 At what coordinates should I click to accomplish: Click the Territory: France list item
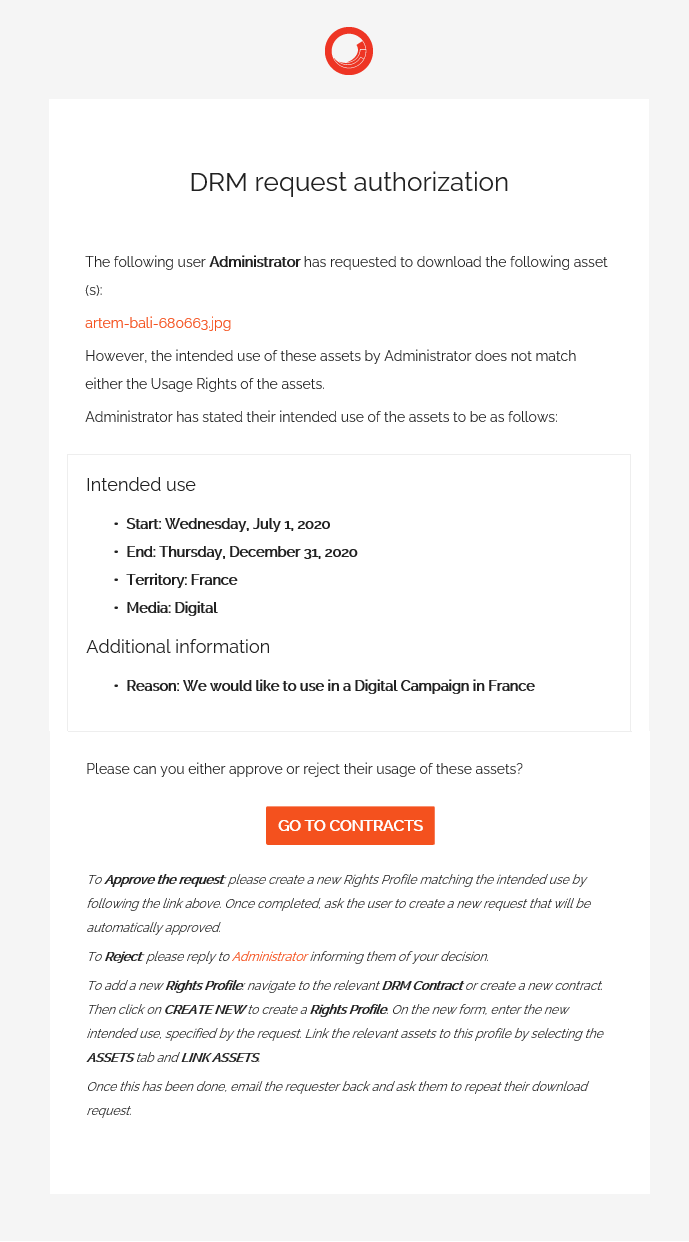181,580
